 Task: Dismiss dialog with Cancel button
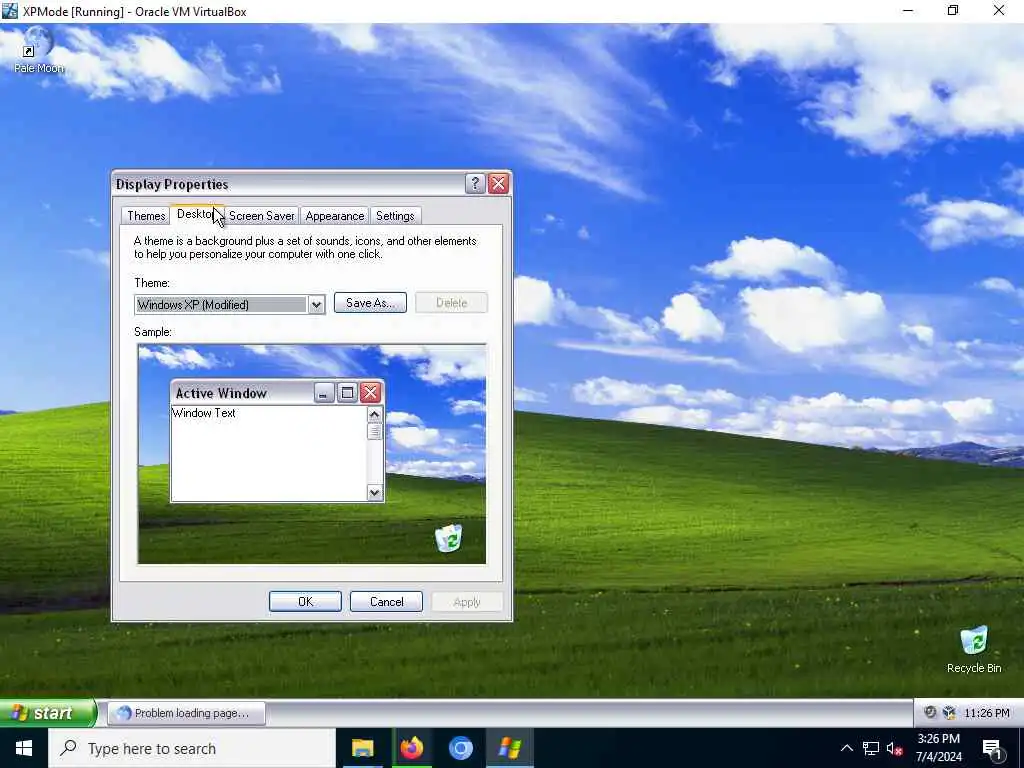click(x=386, y=601)
